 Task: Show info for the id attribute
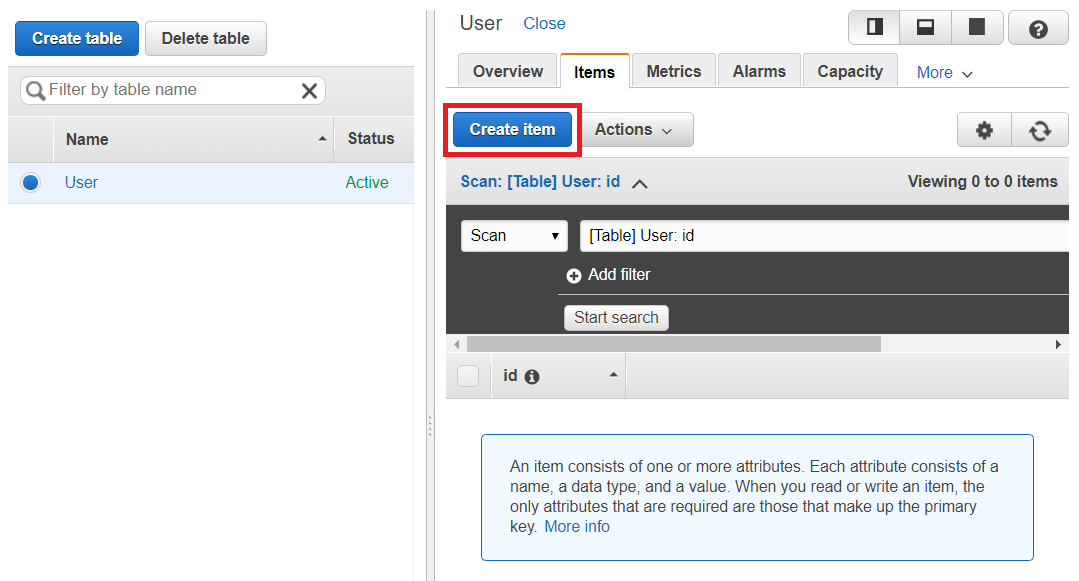coord(532,377)
